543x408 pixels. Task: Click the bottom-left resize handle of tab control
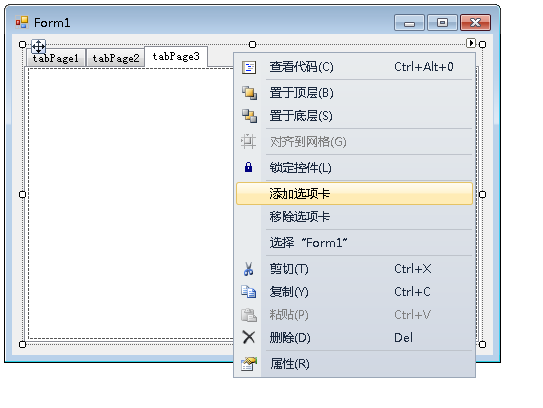tap(23, 344)
